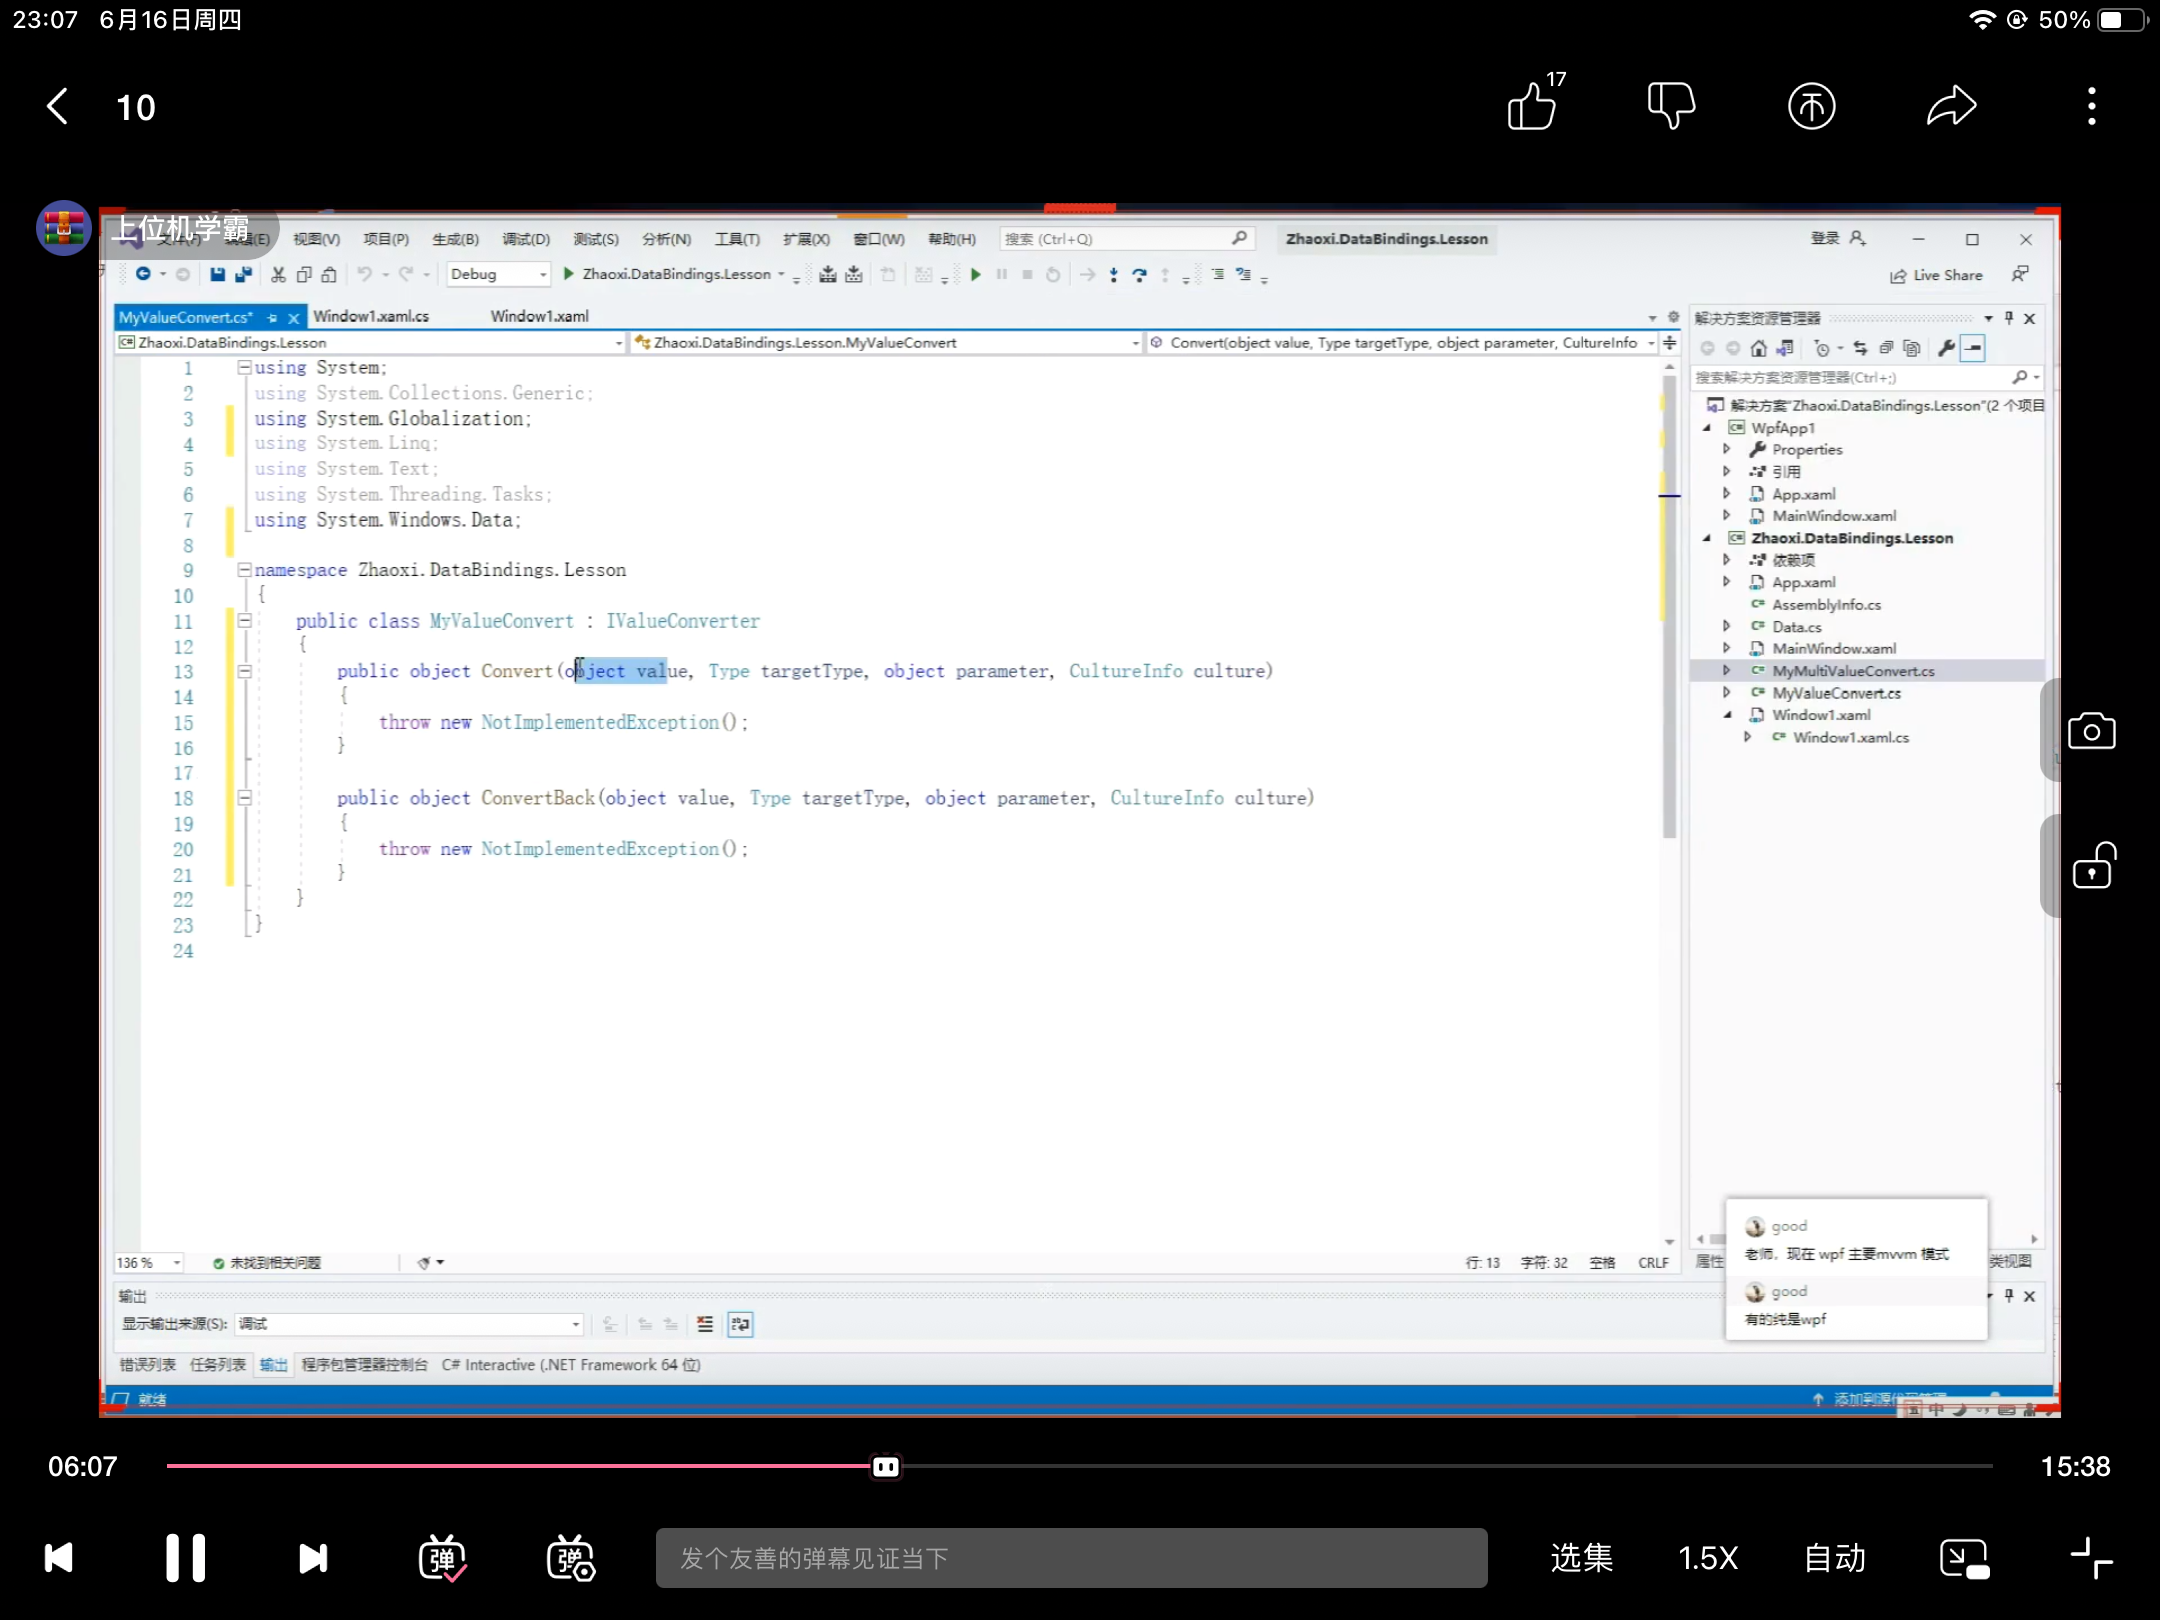Pause the video playback
2160x1620 pixels.
[x=185, y=1558]
